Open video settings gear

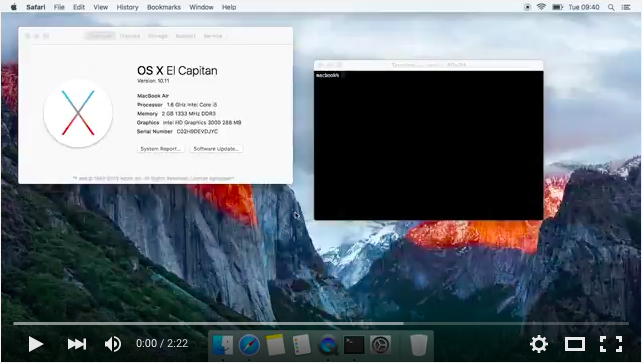[539, 344]
